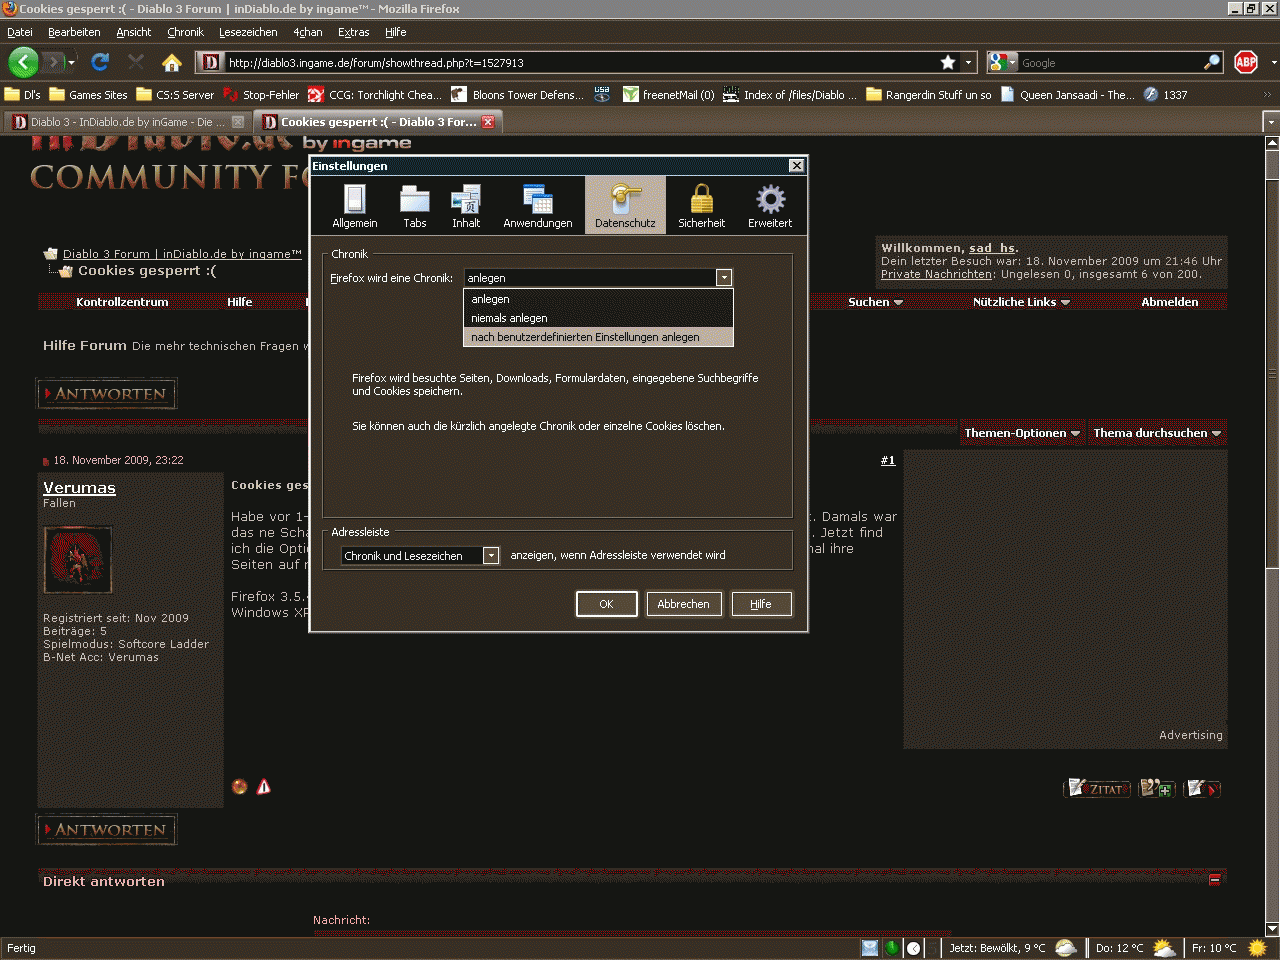
Task: Confirm settings with the OK button
Action: tap(606, 604)
